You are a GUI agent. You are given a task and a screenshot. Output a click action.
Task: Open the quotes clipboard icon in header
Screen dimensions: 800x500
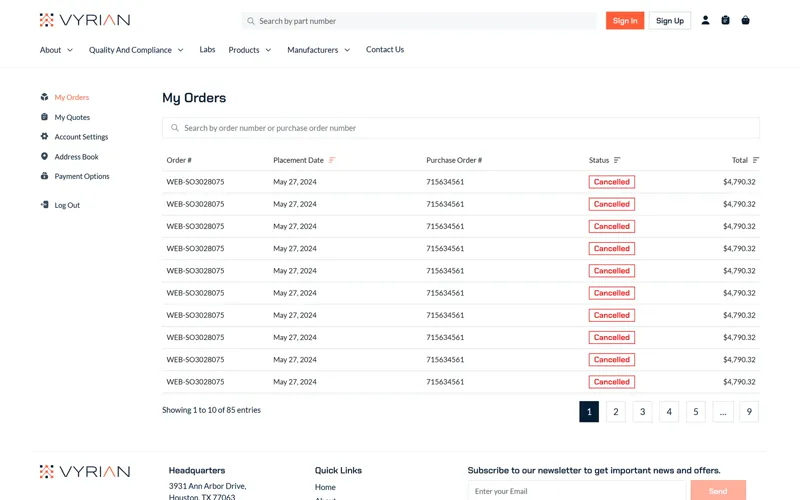pyautogui.click(x=725, y=20)
